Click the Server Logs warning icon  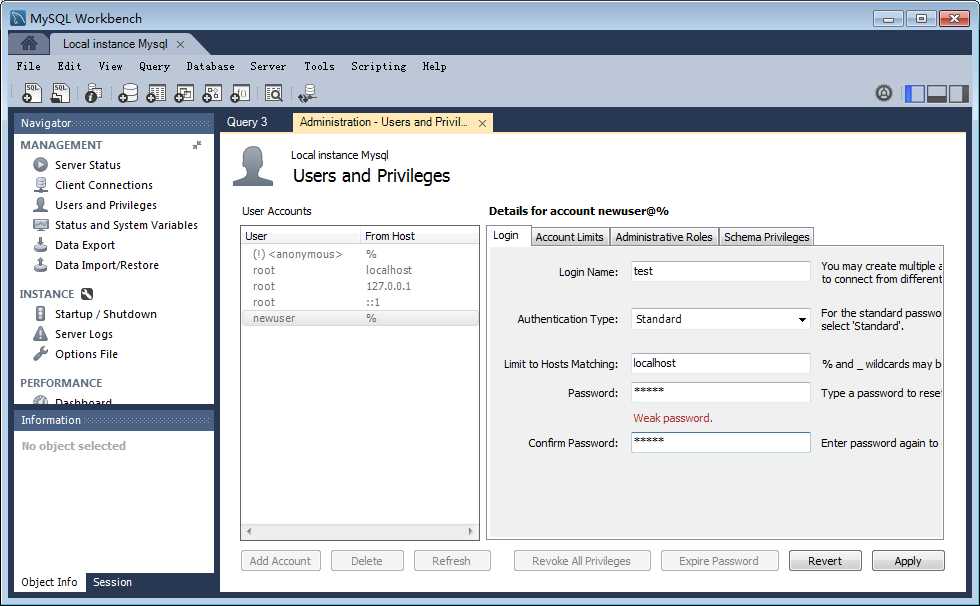[41, 334]
